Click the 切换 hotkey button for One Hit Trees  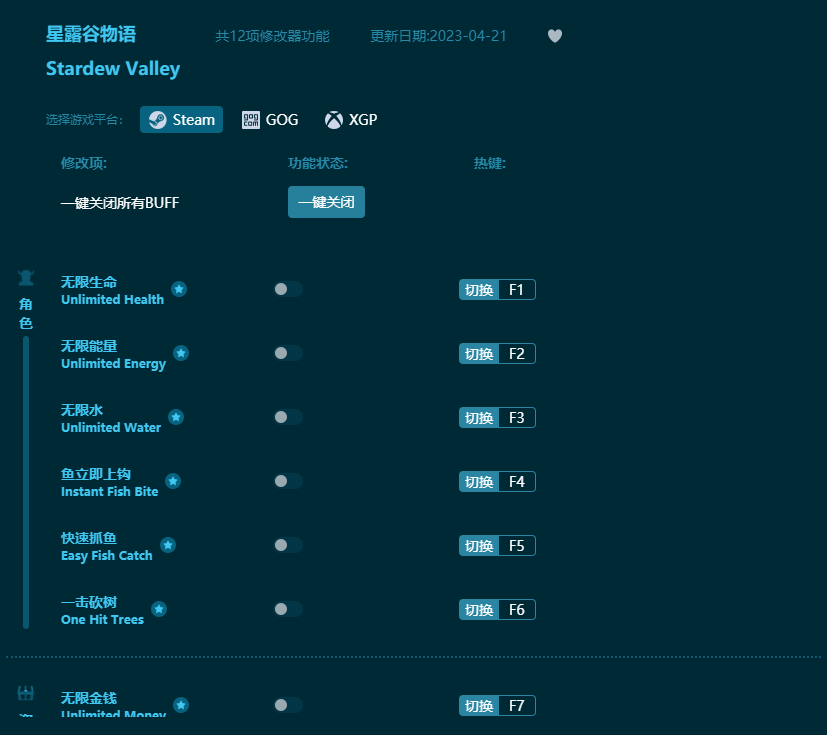[x=479, y=609]
